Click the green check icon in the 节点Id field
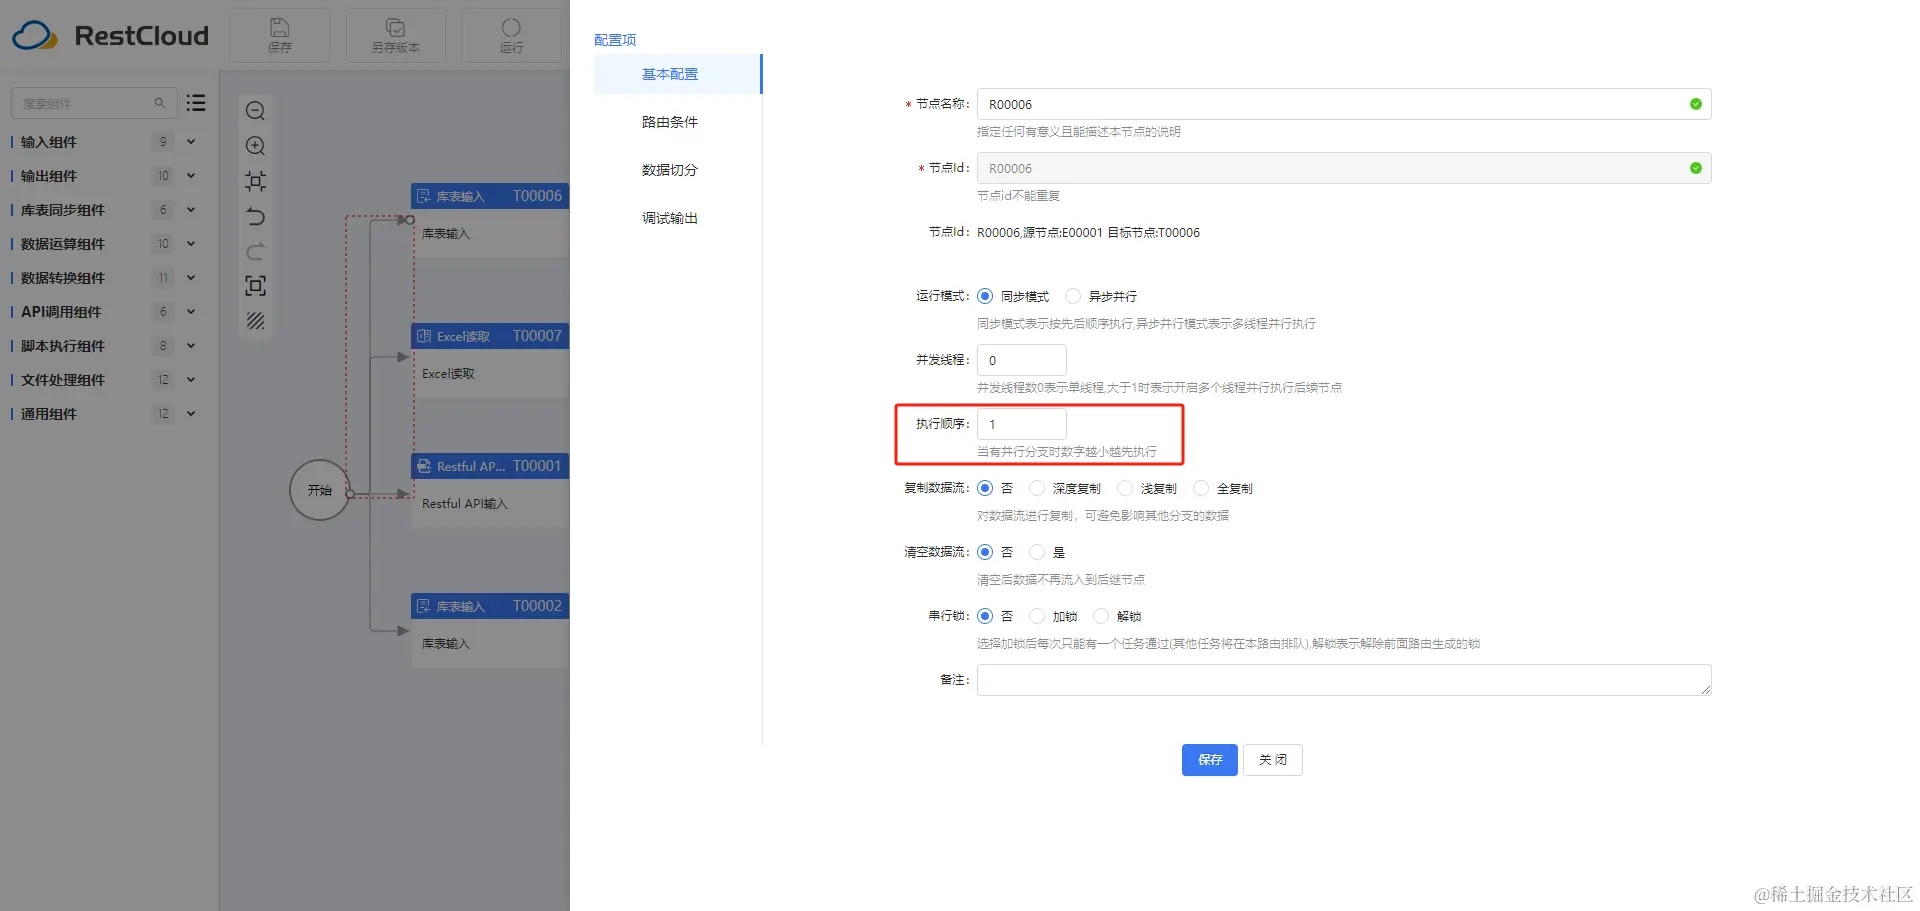This screenshot has width=1920, height=911. pos(1696,168)
